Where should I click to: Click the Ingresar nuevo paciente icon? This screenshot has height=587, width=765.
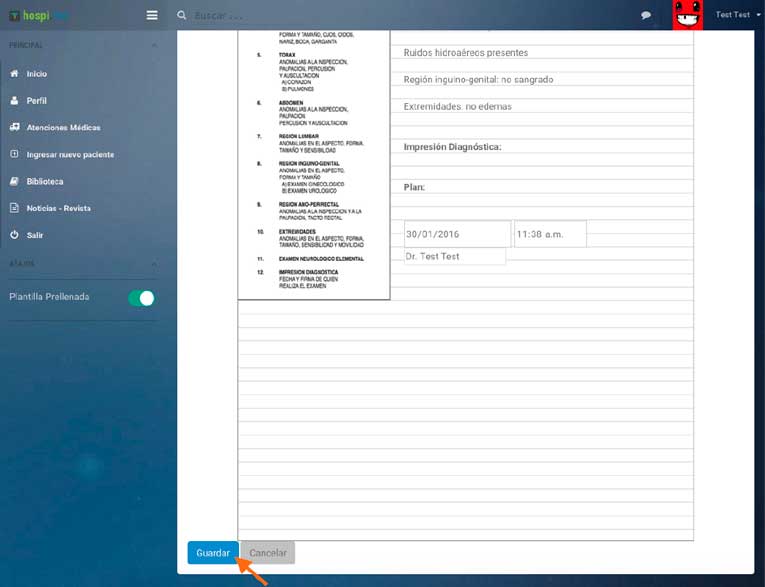click(x=14, y=155)
